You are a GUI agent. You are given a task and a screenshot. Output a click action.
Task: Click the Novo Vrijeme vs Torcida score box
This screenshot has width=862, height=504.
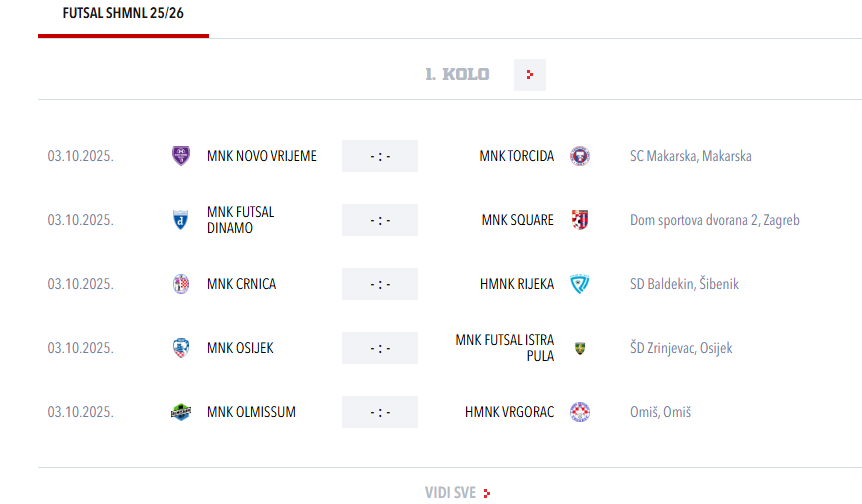click(x=380, y=156)
